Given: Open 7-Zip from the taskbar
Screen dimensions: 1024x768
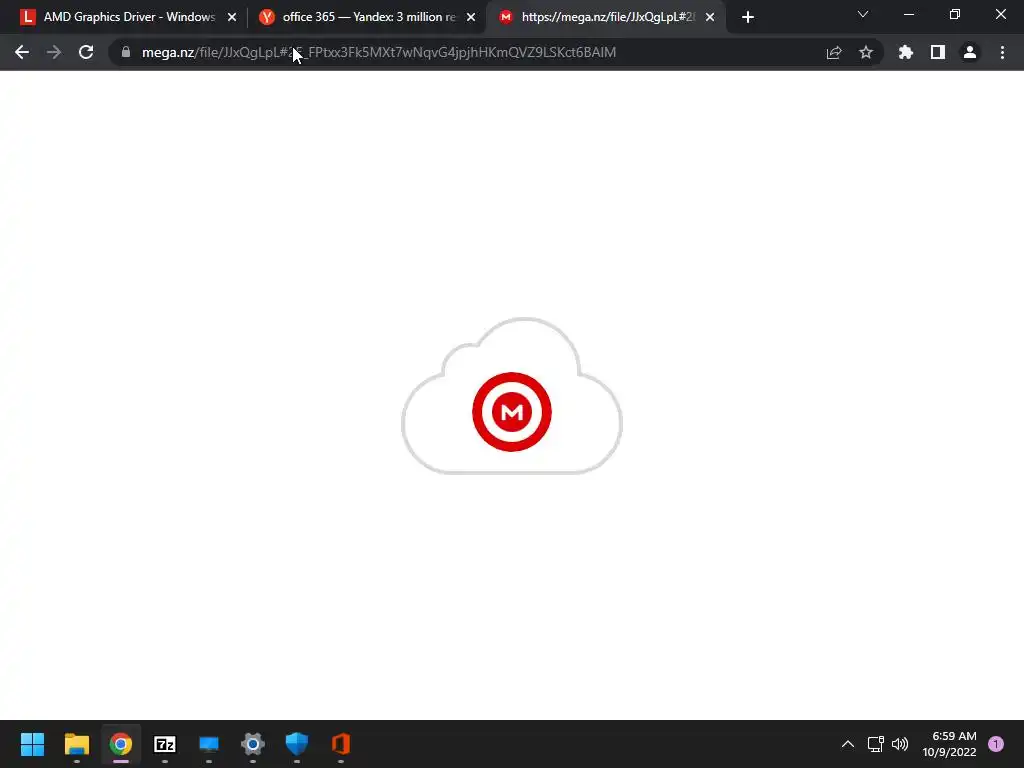Looking at the screenshot, I should coord(165,744).
